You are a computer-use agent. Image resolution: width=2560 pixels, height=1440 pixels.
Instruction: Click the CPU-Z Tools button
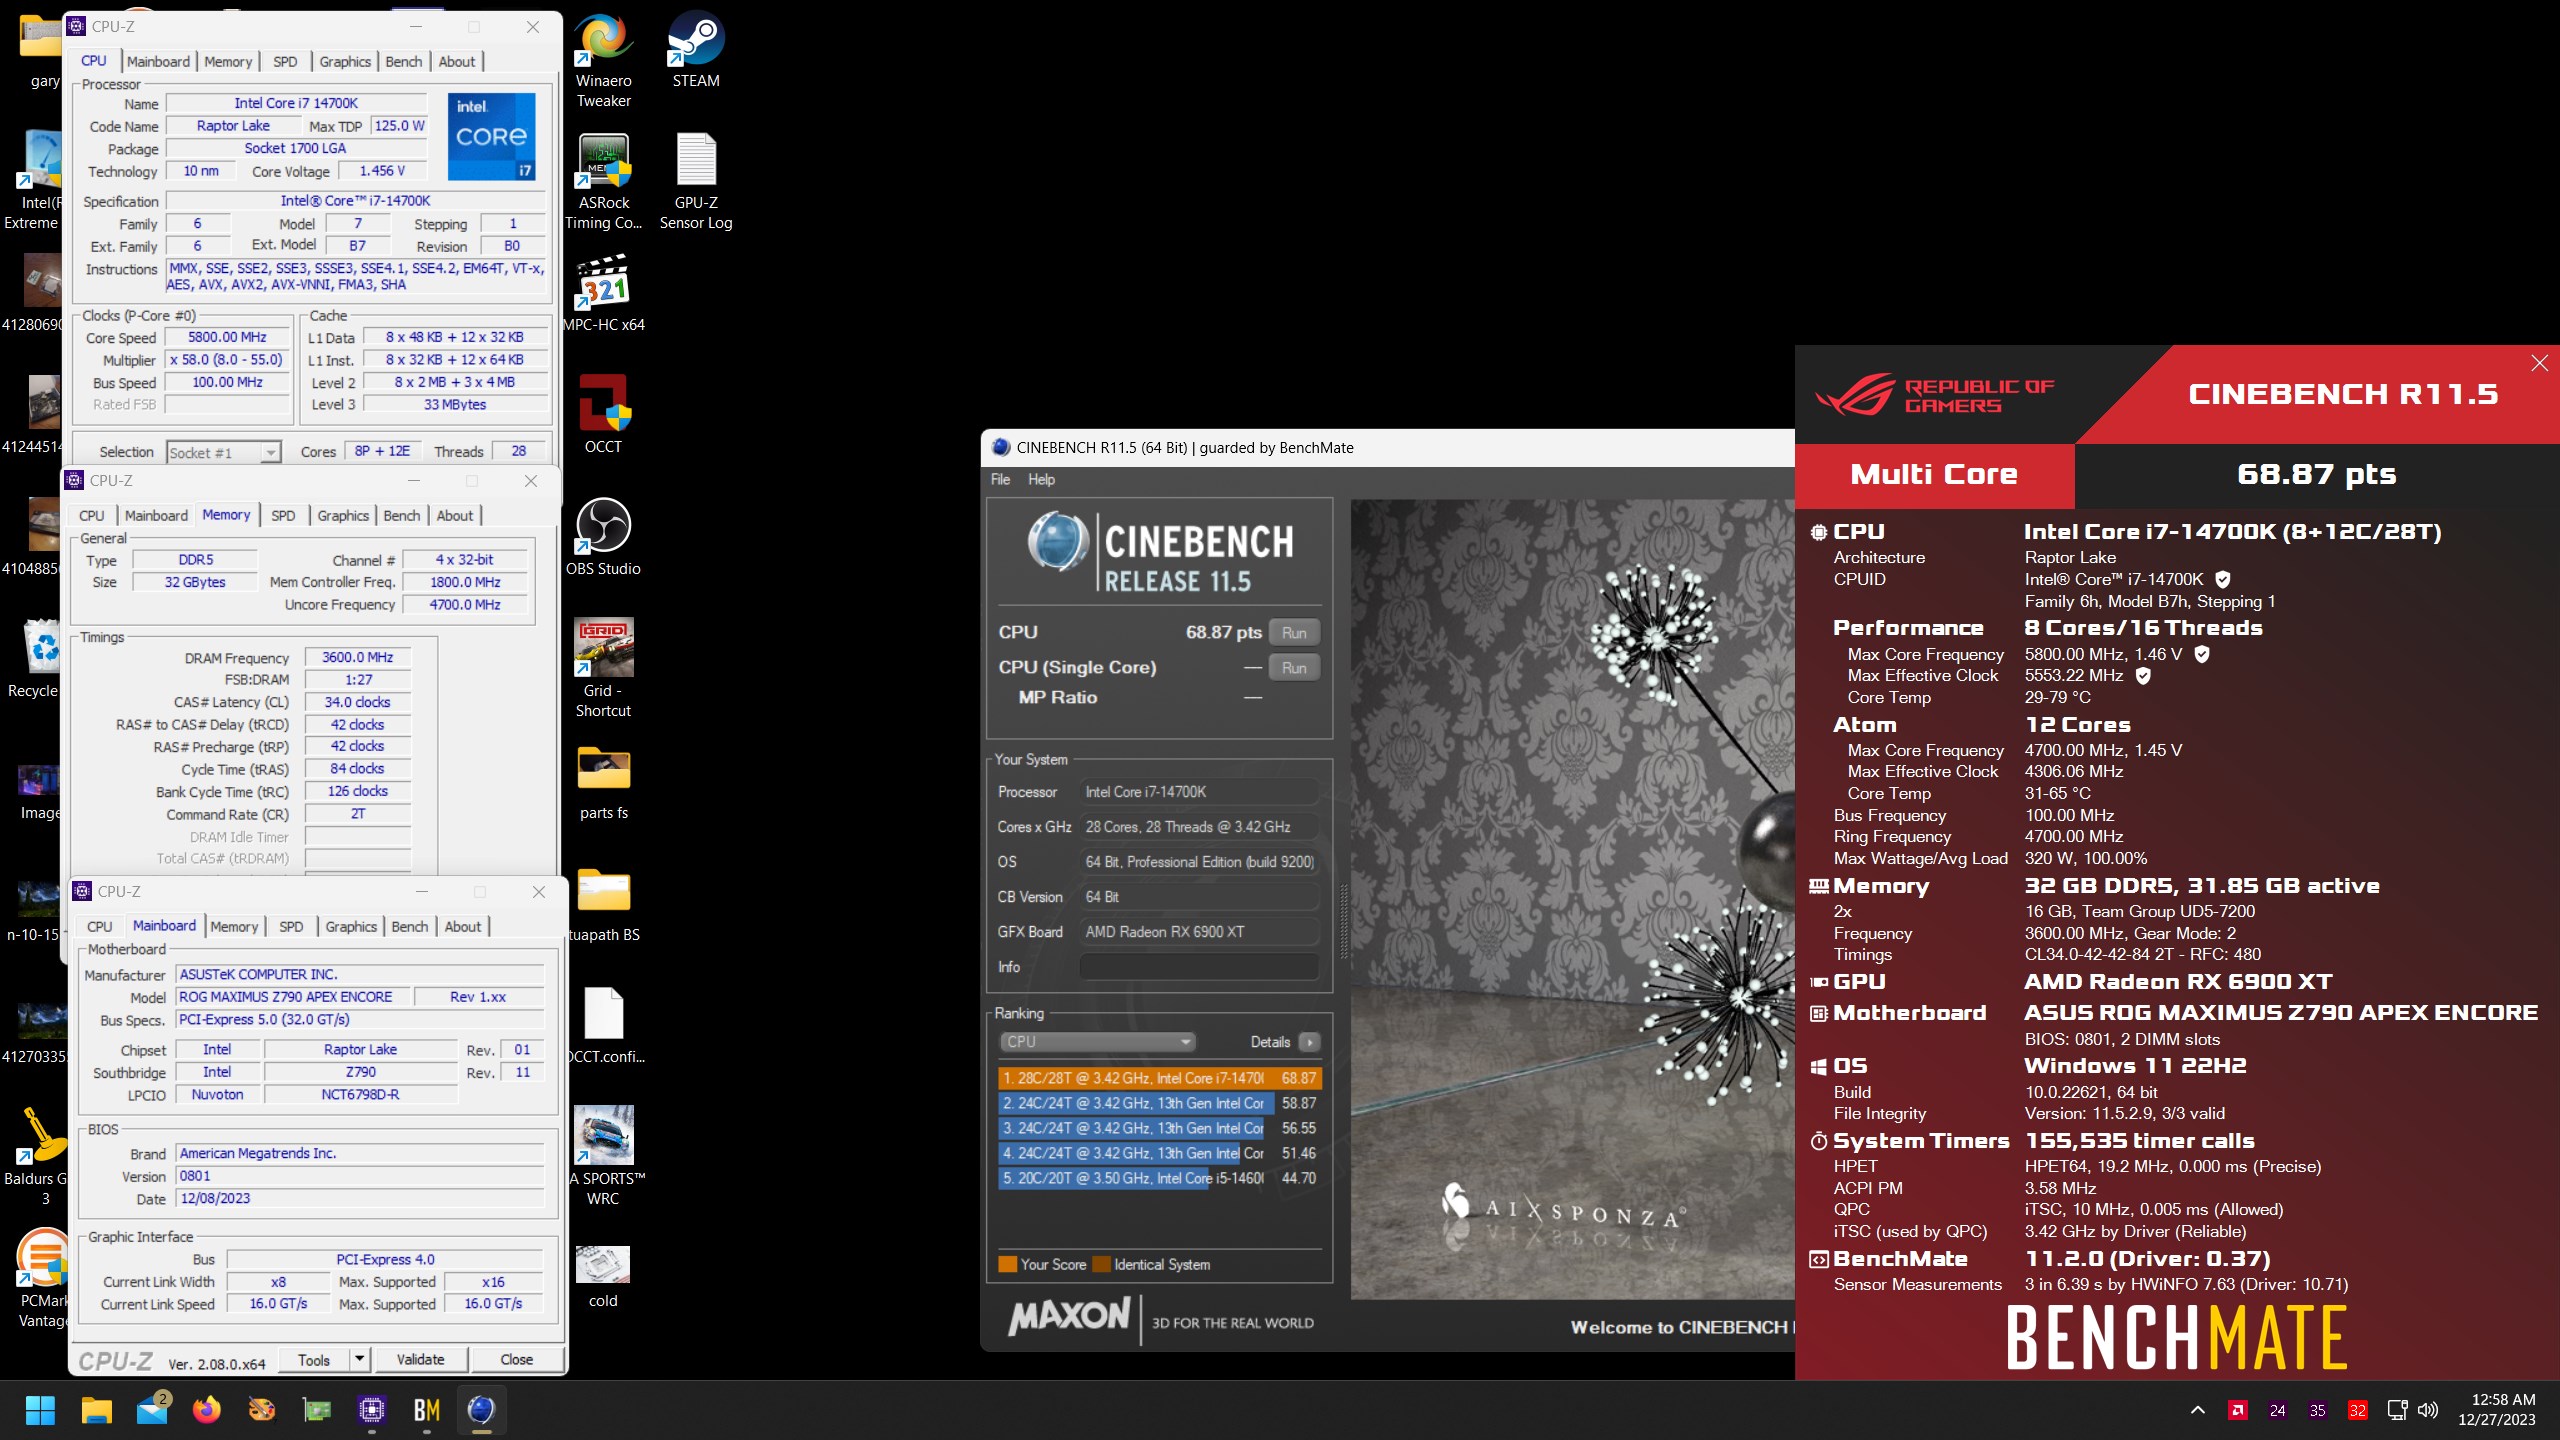[x=313, y=1359]
